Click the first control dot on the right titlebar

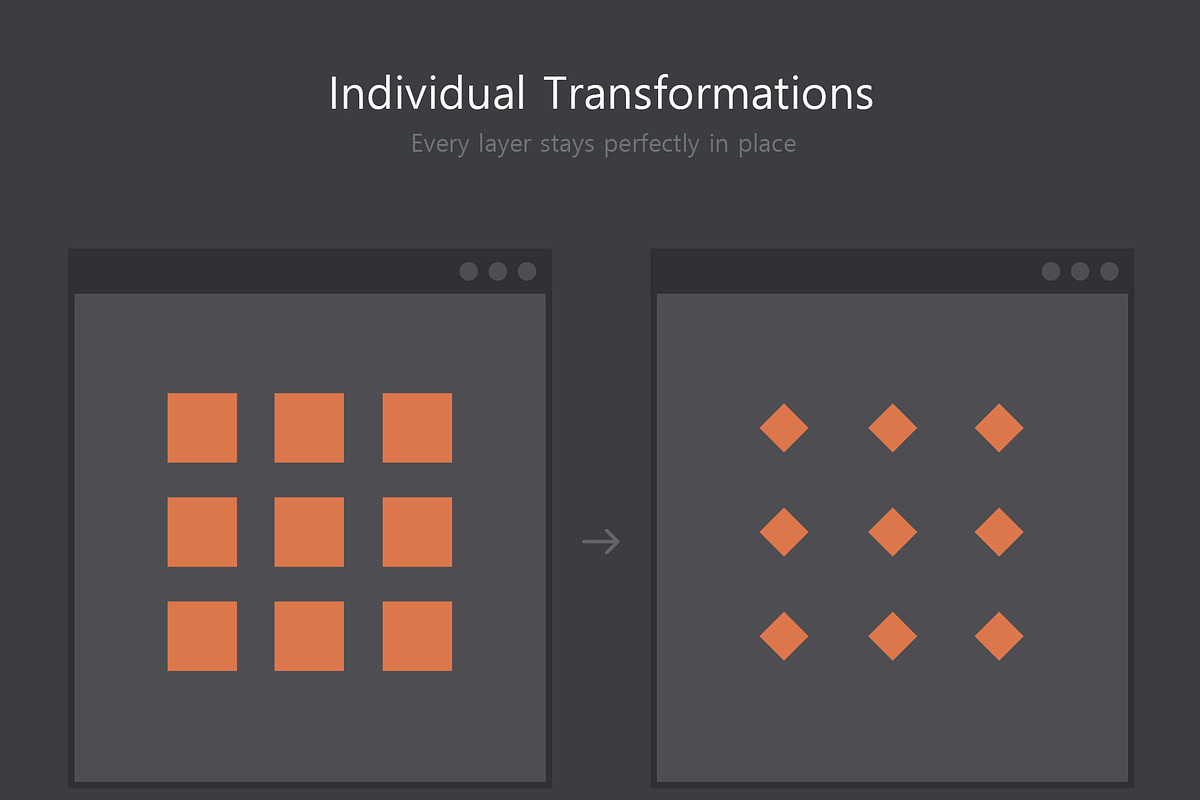1050,270
